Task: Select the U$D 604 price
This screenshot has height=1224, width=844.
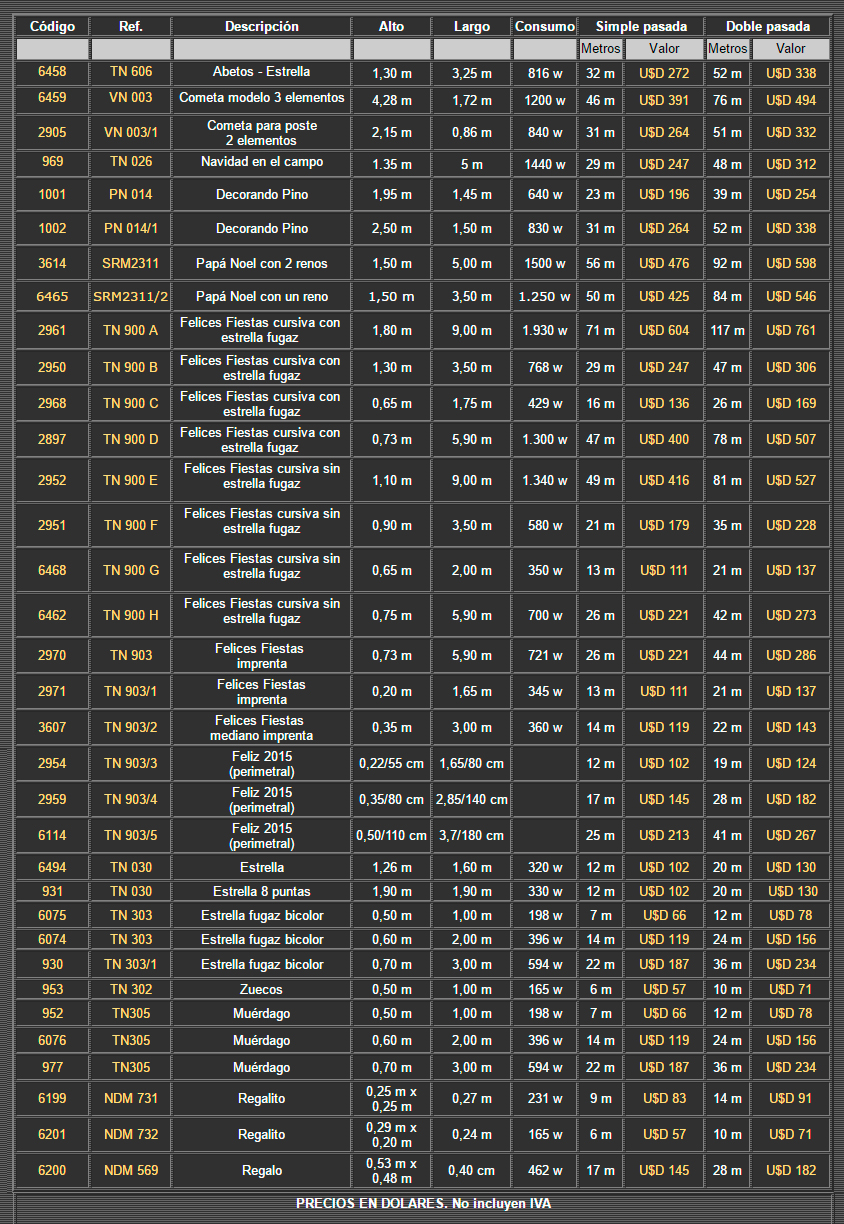Action: [x=664, y=331]
